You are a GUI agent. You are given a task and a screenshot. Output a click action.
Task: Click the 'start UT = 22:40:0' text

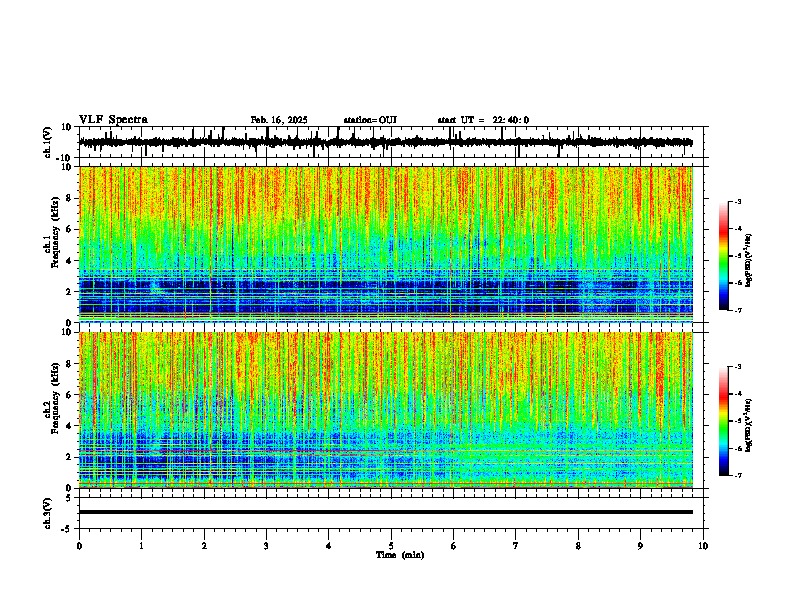[x=483, y=120]
